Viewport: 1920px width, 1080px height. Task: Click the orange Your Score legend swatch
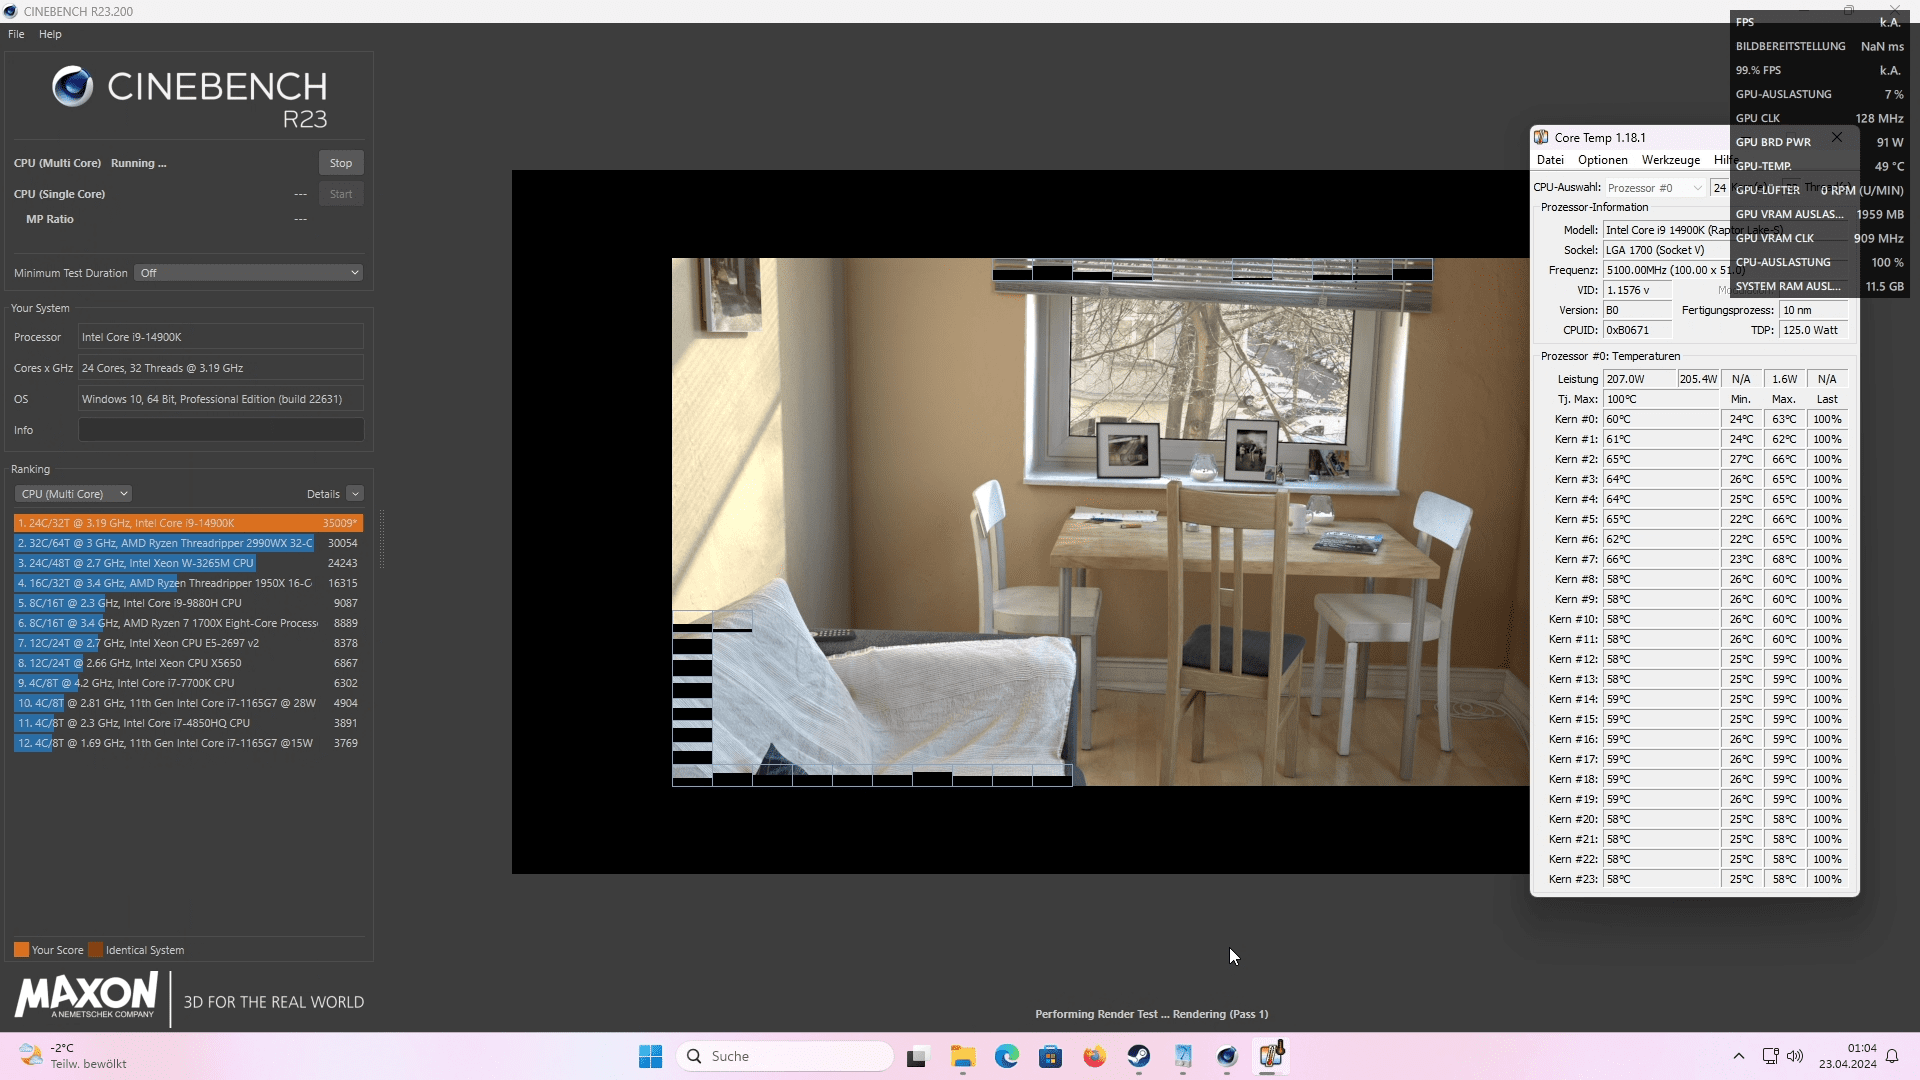point(21,950)
